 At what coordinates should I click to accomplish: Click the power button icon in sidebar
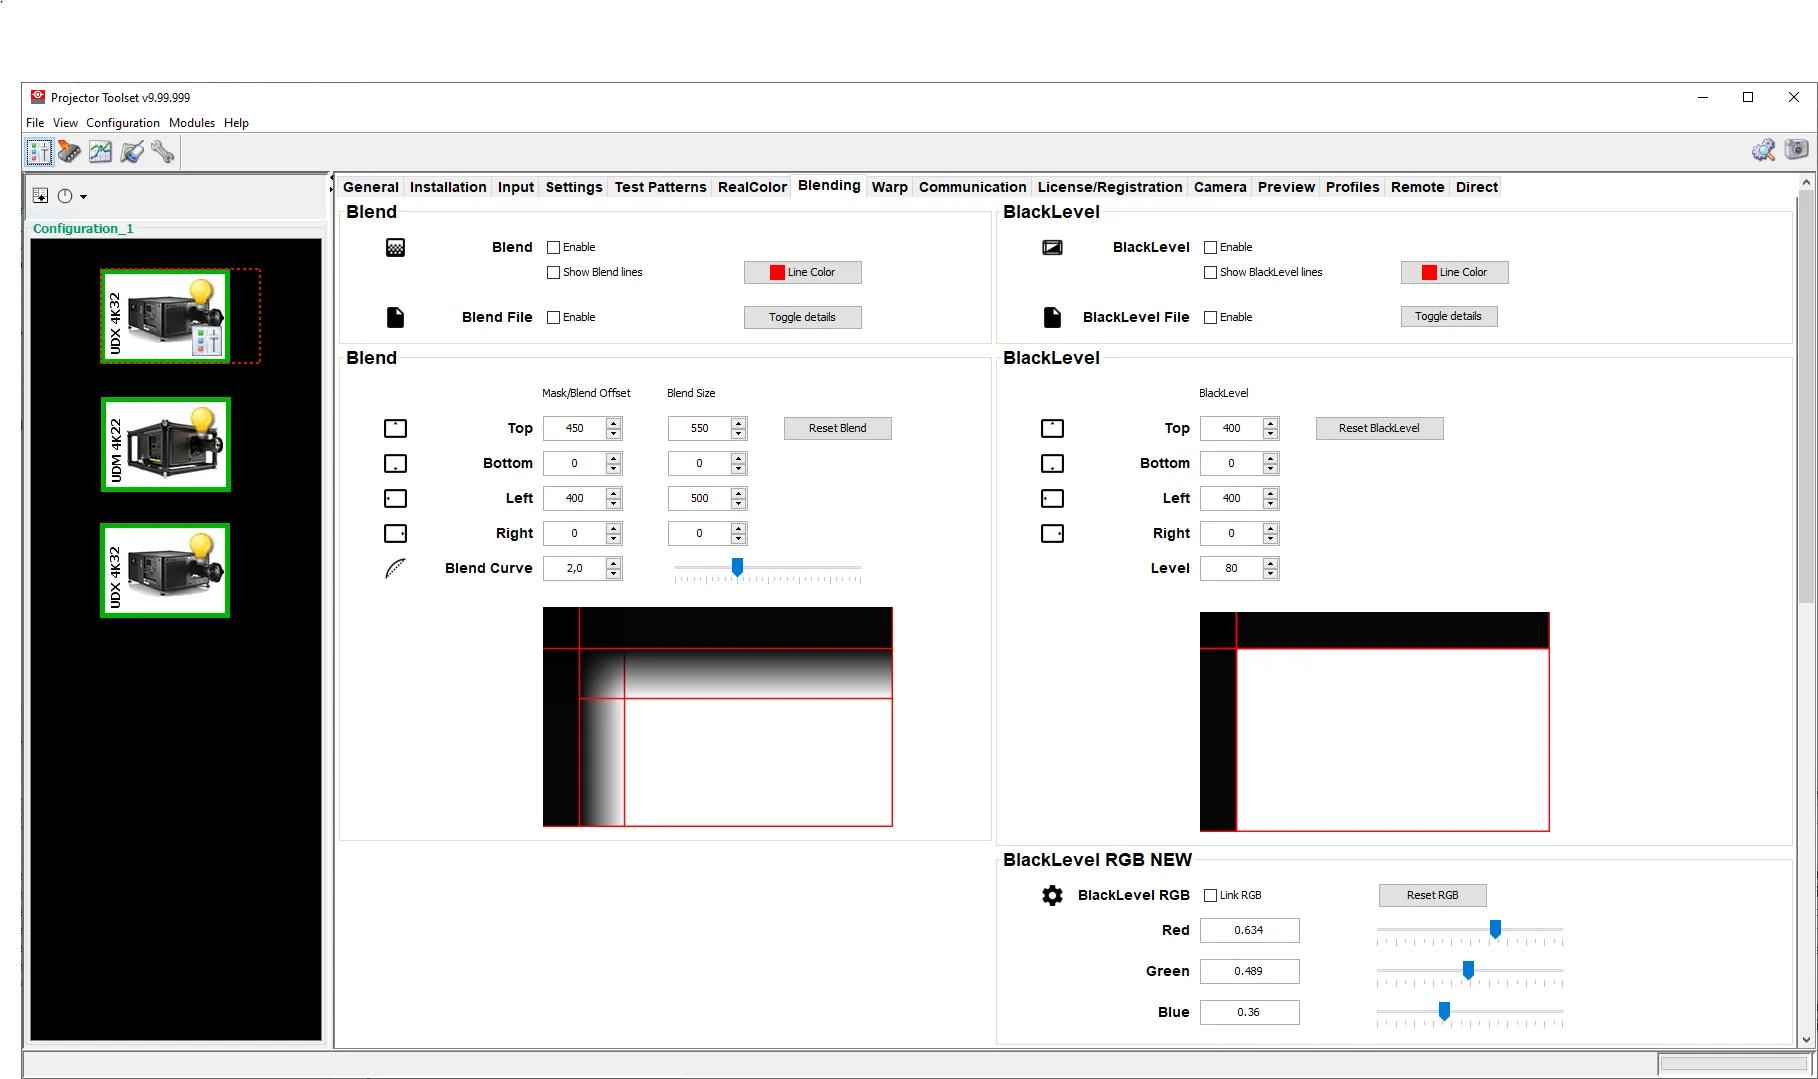[x=65, y=196]
